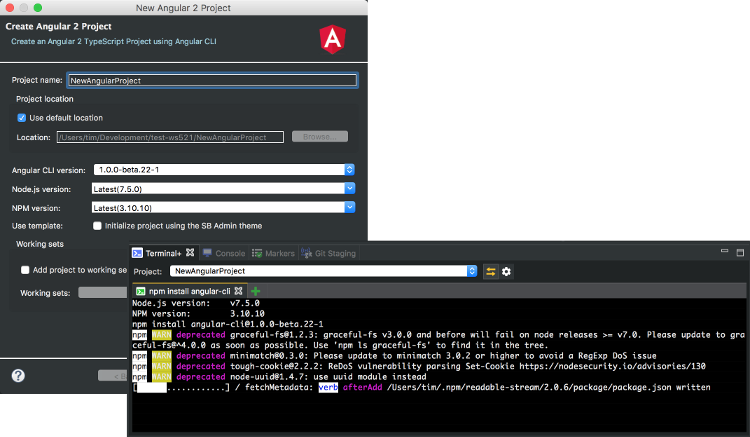Viewport: 750px width, 437px height.
Task: Click the nodesecurity.io advisories URL
Action: (612, 366)
